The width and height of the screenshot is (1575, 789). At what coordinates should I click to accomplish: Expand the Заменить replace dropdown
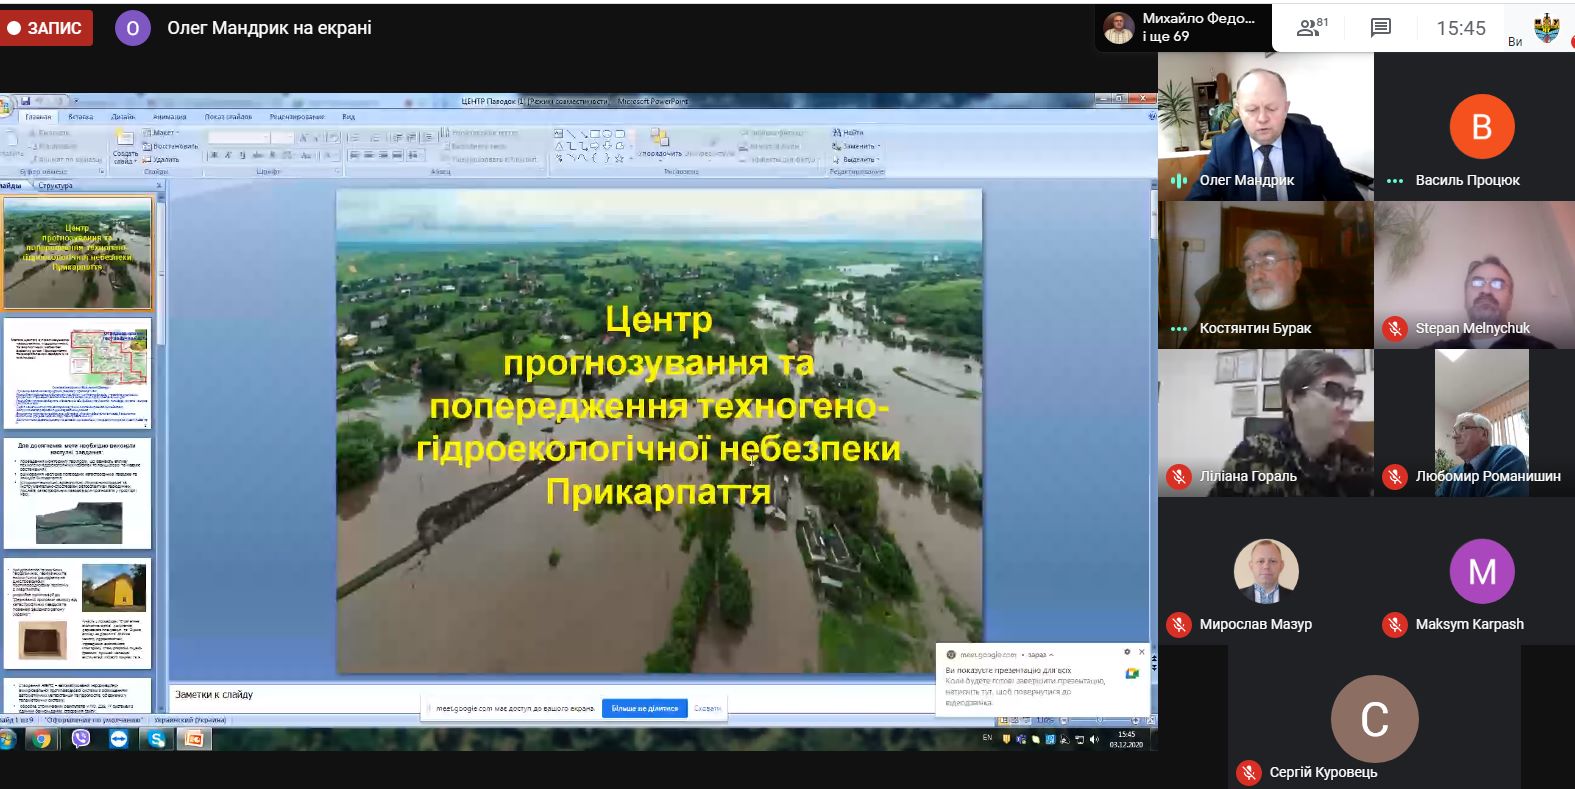click(855, 146)
